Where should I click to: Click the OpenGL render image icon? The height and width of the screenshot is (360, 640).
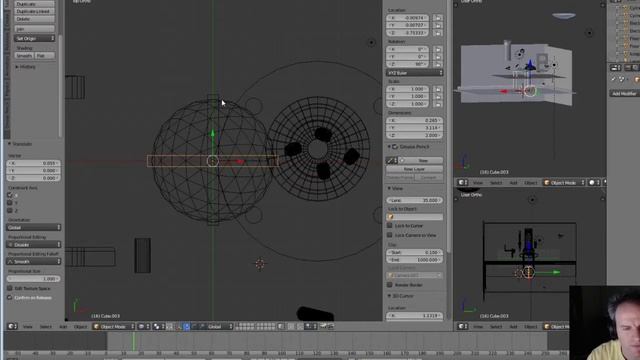pyautogui.click(x=323, y=327)
